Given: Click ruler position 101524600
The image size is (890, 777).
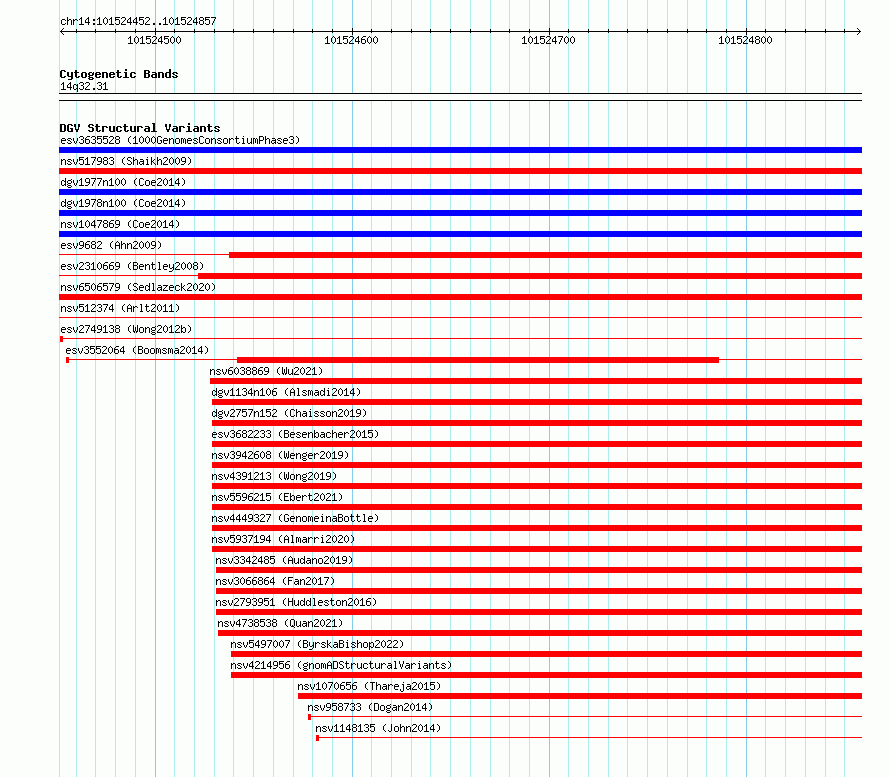Looking at the screenshot, I should click(x=351, y=40).
